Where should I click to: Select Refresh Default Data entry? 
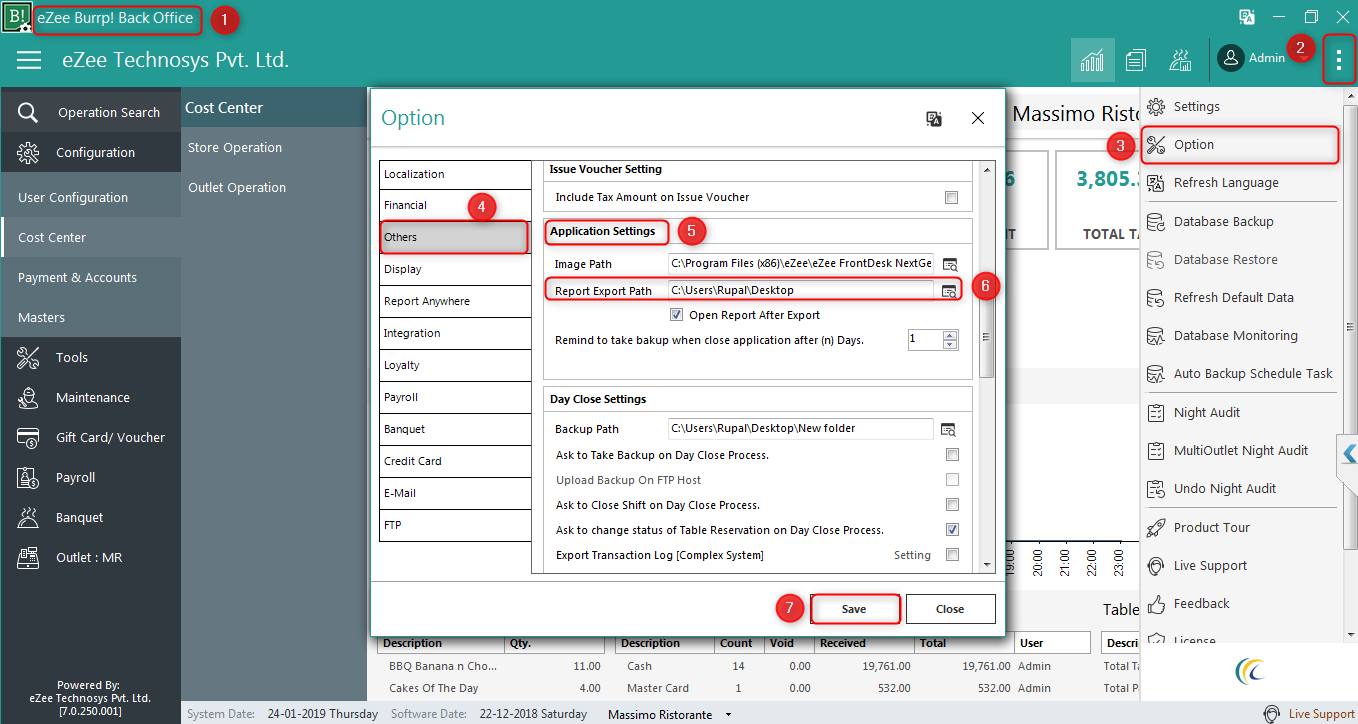1240,297
